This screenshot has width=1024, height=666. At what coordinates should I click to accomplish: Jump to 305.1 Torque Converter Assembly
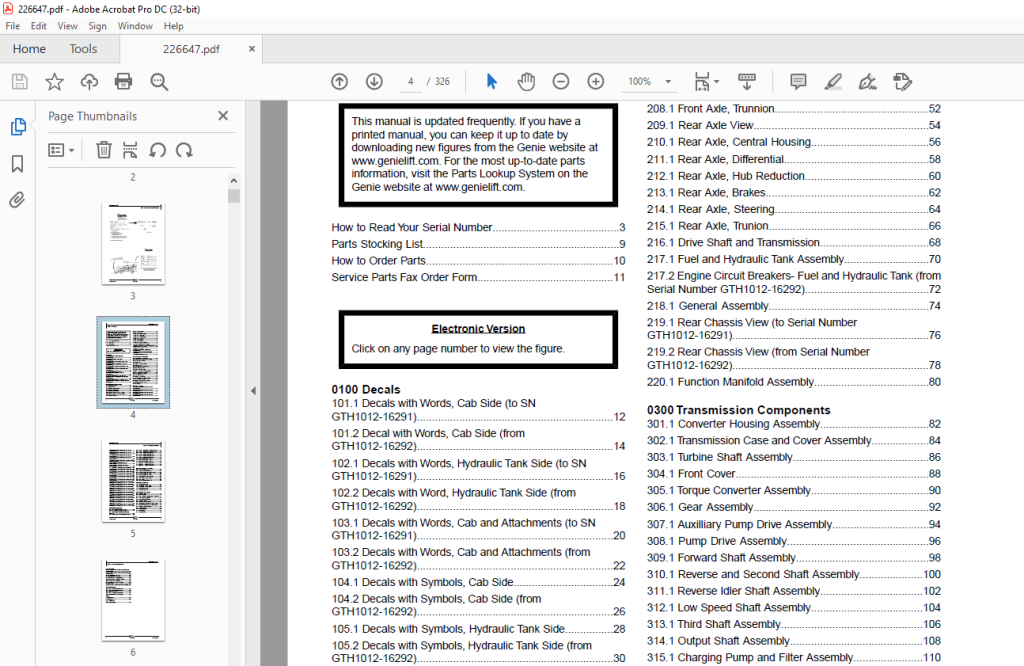pos(793,490)
